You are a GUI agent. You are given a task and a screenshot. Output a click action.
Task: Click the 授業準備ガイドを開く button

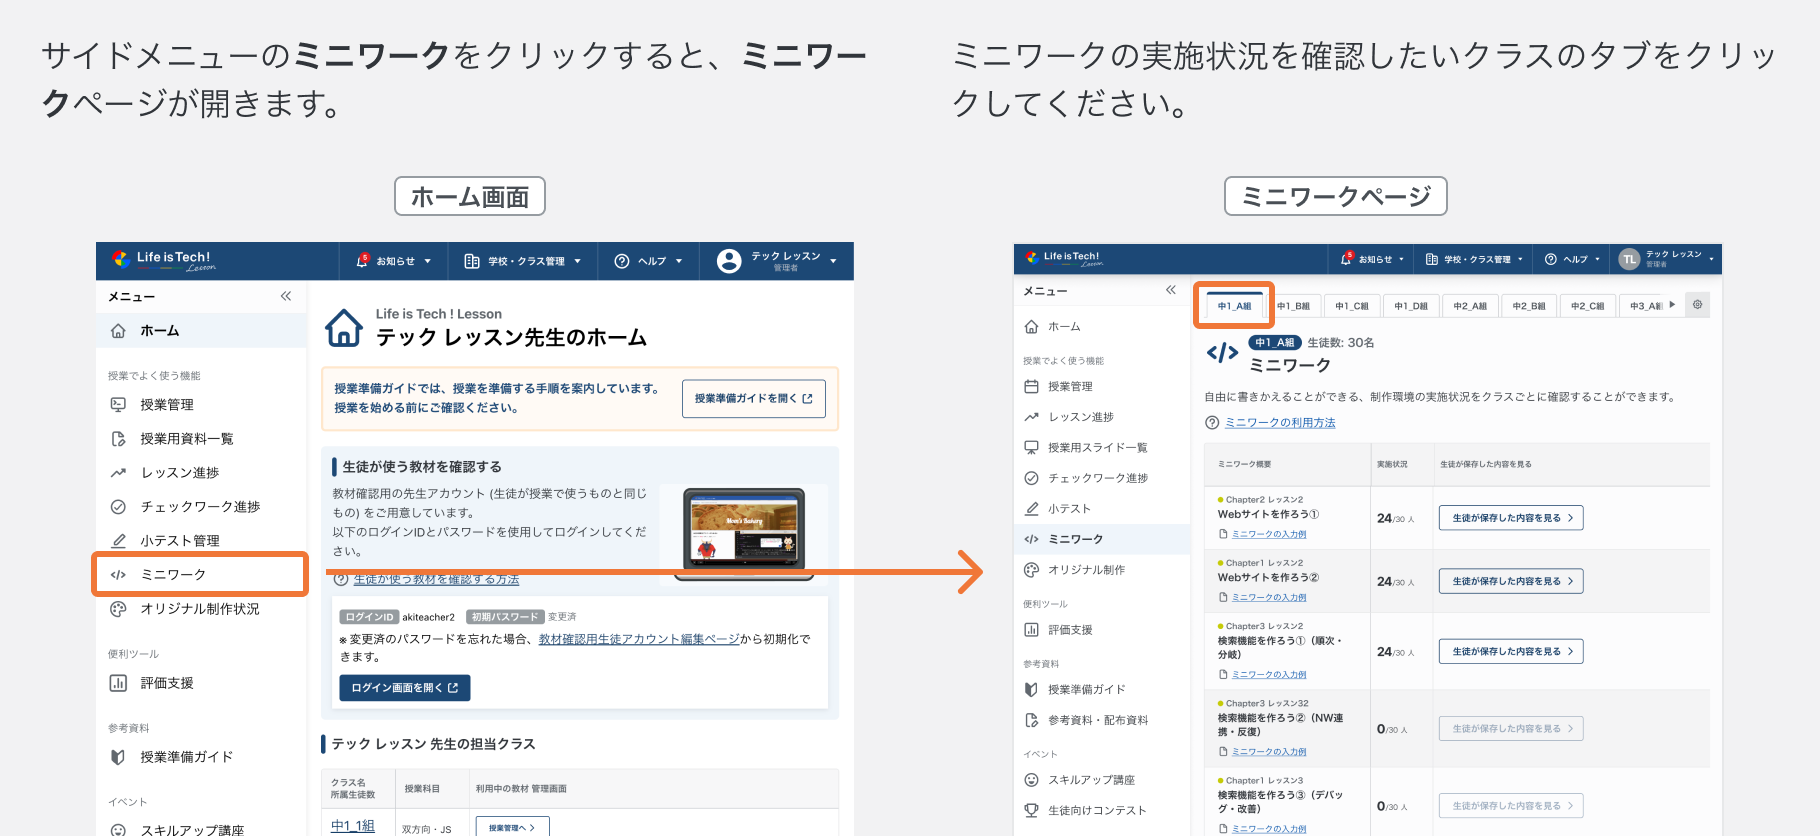[754, 398]
